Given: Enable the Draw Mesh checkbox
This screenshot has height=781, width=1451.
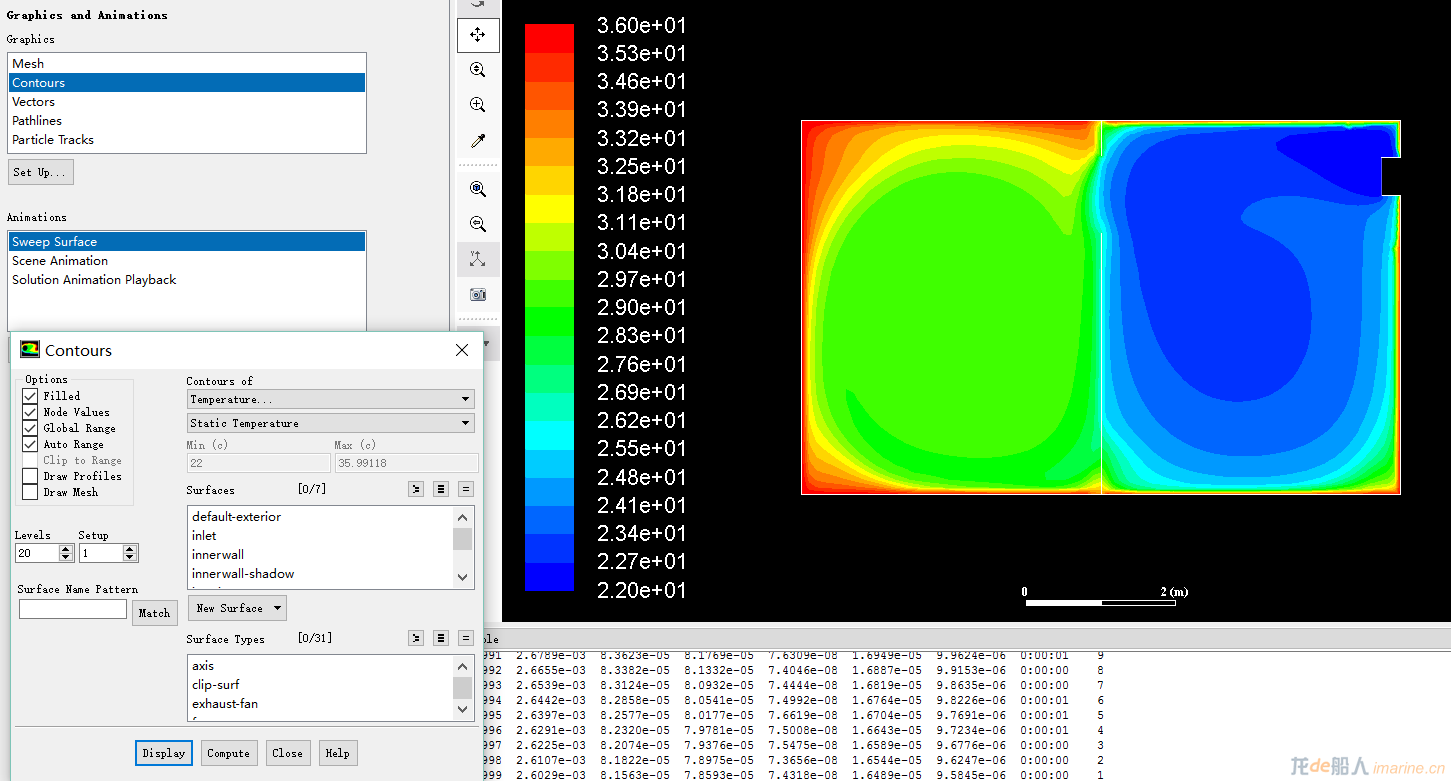Looking at the screenshot, I should [30, 492].
